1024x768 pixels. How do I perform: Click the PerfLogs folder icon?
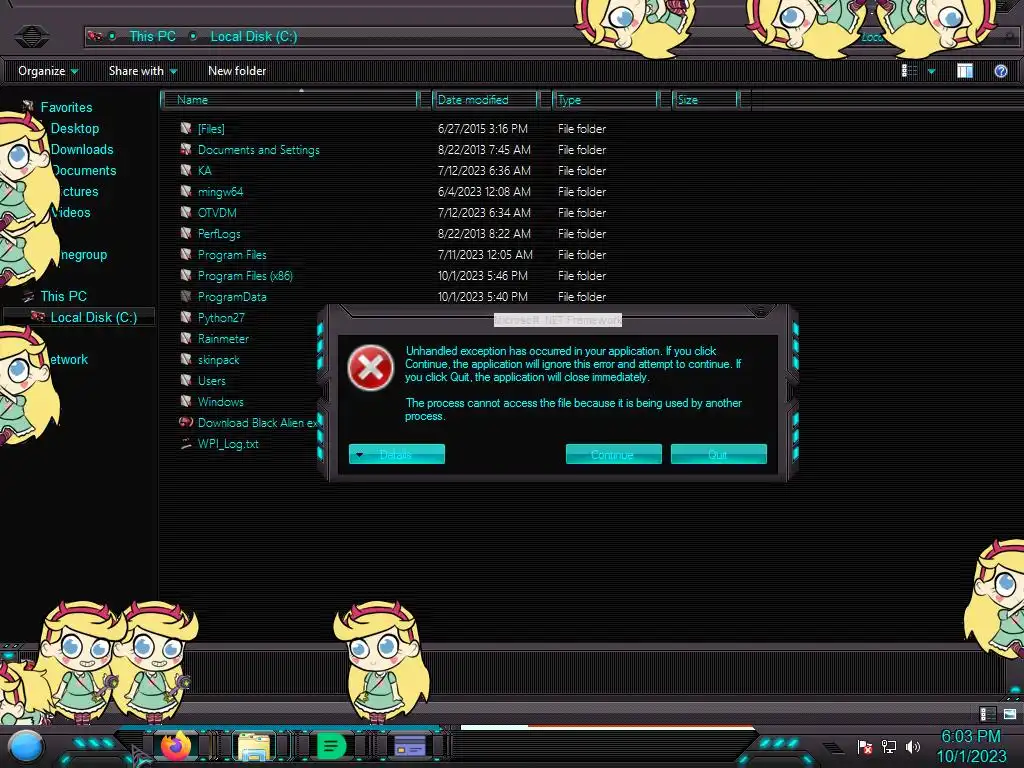[186, 233]
